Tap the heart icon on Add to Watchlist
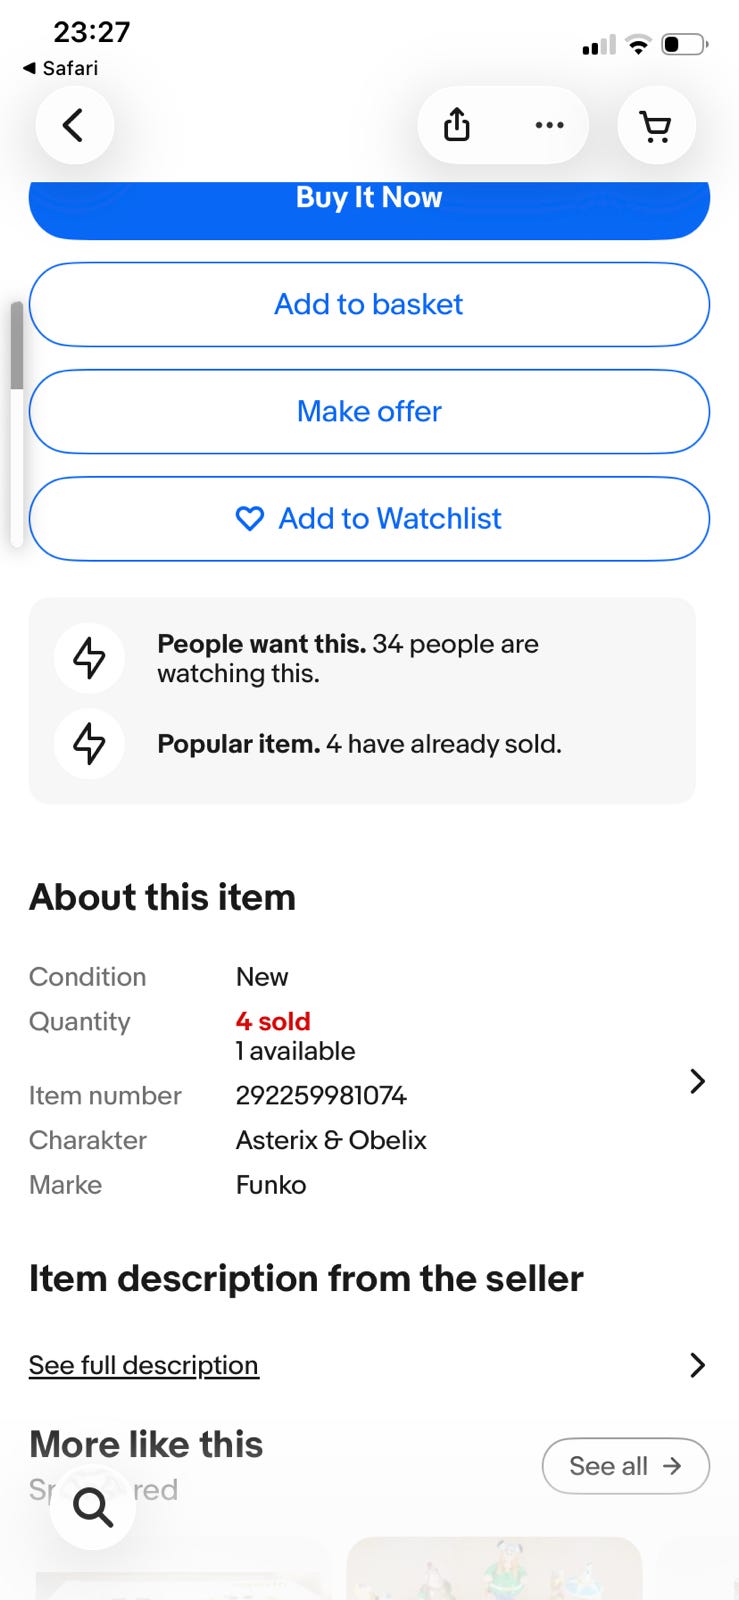The image size is (739, 1600). [249, 518]
